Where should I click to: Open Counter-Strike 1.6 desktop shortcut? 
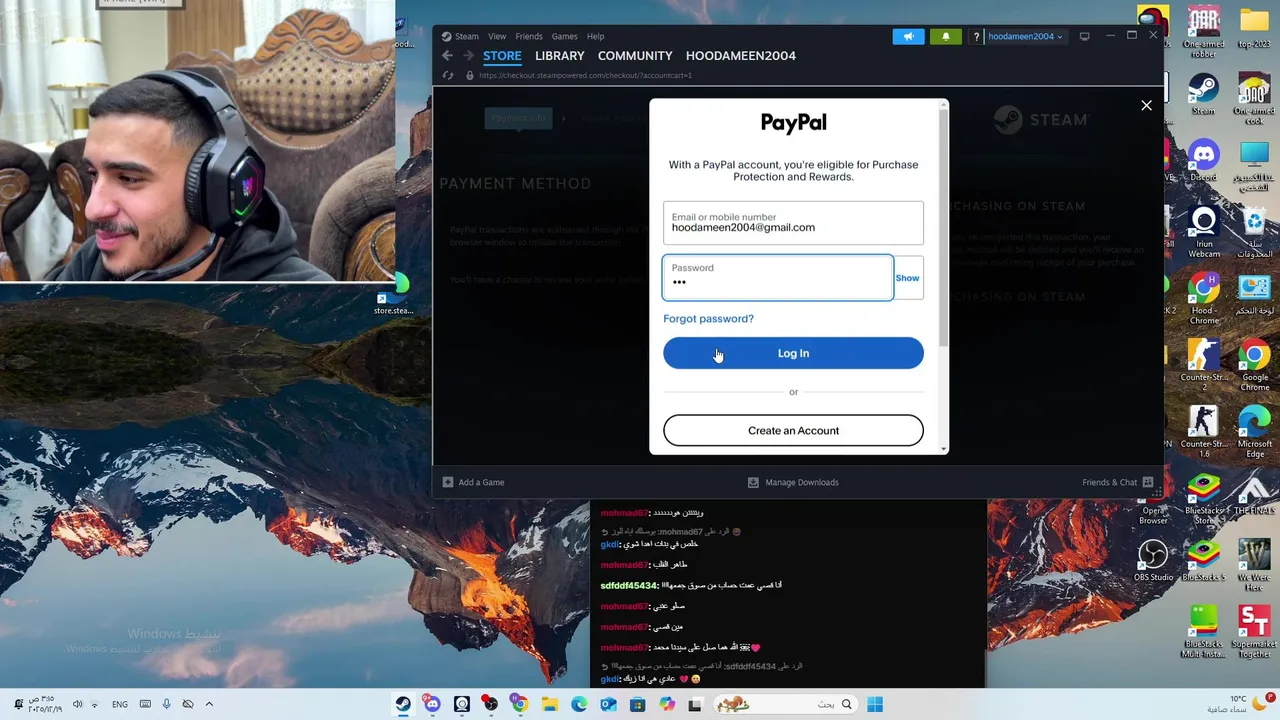(x=1203, y=431)
